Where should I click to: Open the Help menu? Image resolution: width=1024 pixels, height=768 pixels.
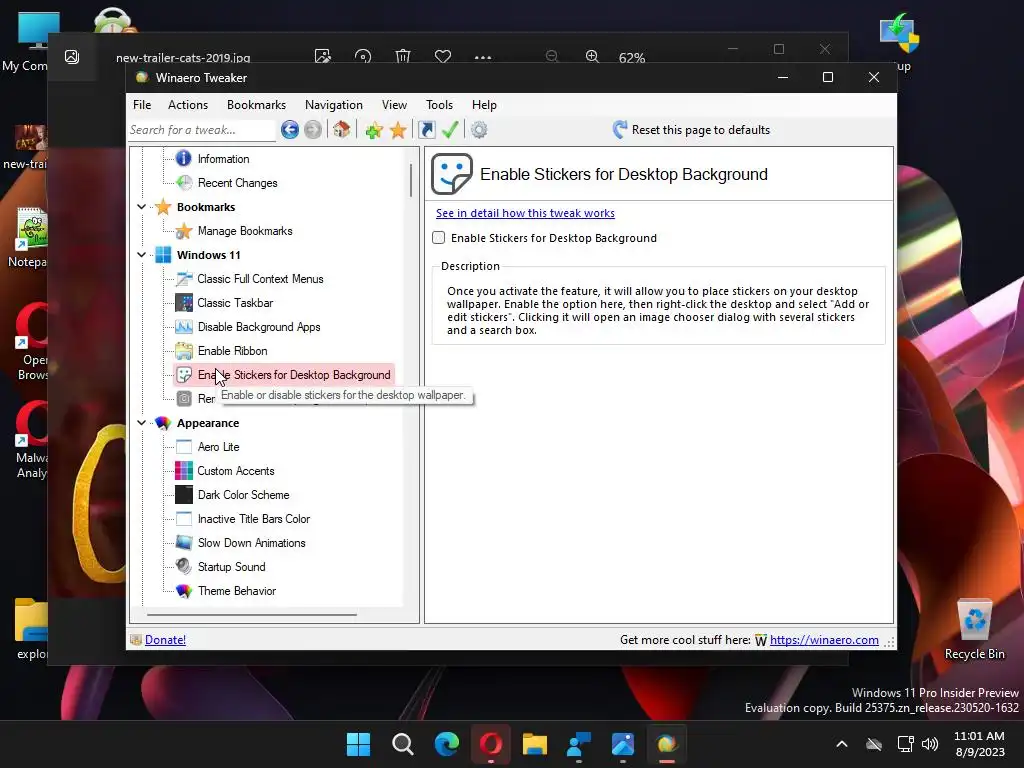(x=485, y=104)
